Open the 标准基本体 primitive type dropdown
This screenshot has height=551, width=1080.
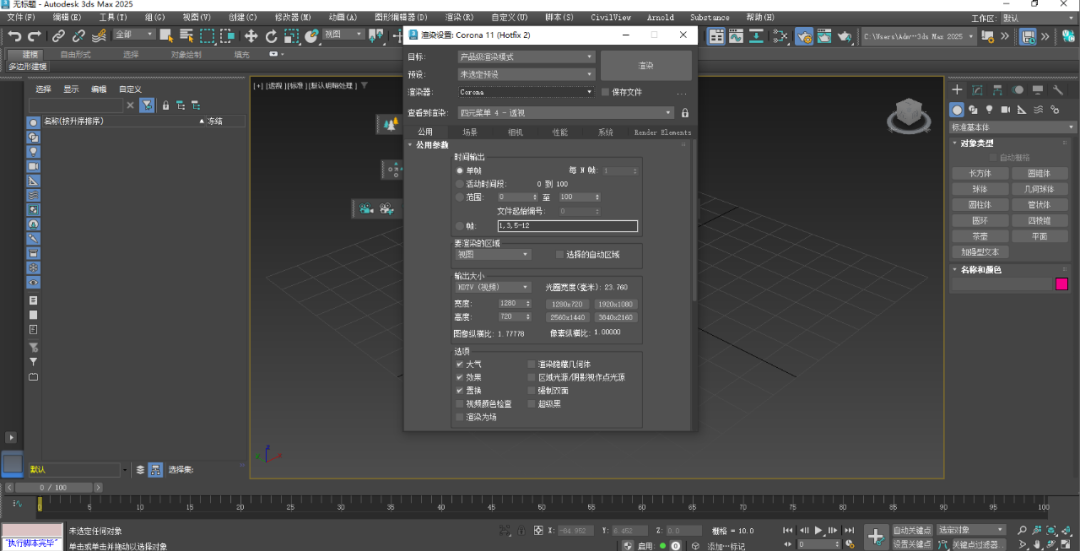point(1013,127)
